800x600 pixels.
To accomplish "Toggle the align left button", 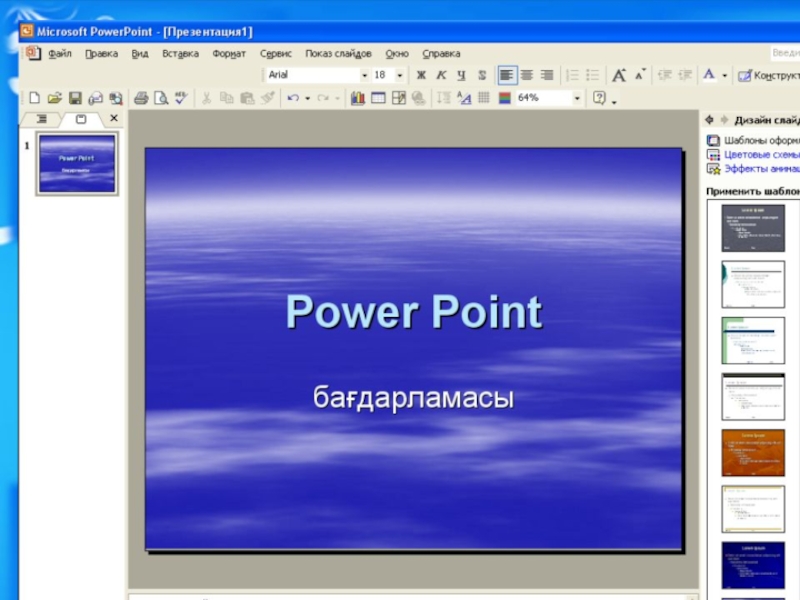I will 507,76.
